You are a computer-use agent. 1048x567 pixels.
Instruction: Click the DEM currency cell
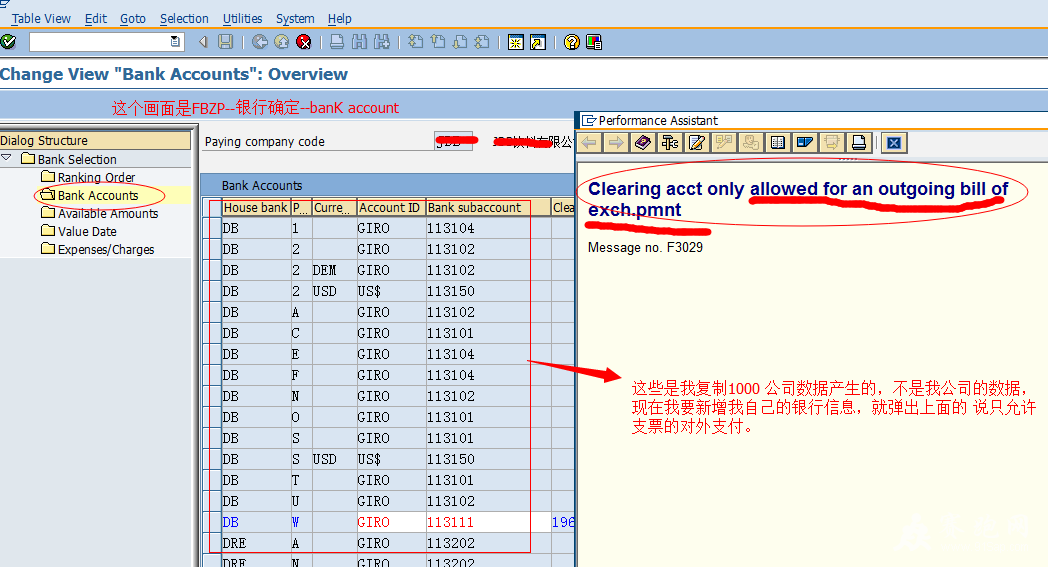click(334, 270)
